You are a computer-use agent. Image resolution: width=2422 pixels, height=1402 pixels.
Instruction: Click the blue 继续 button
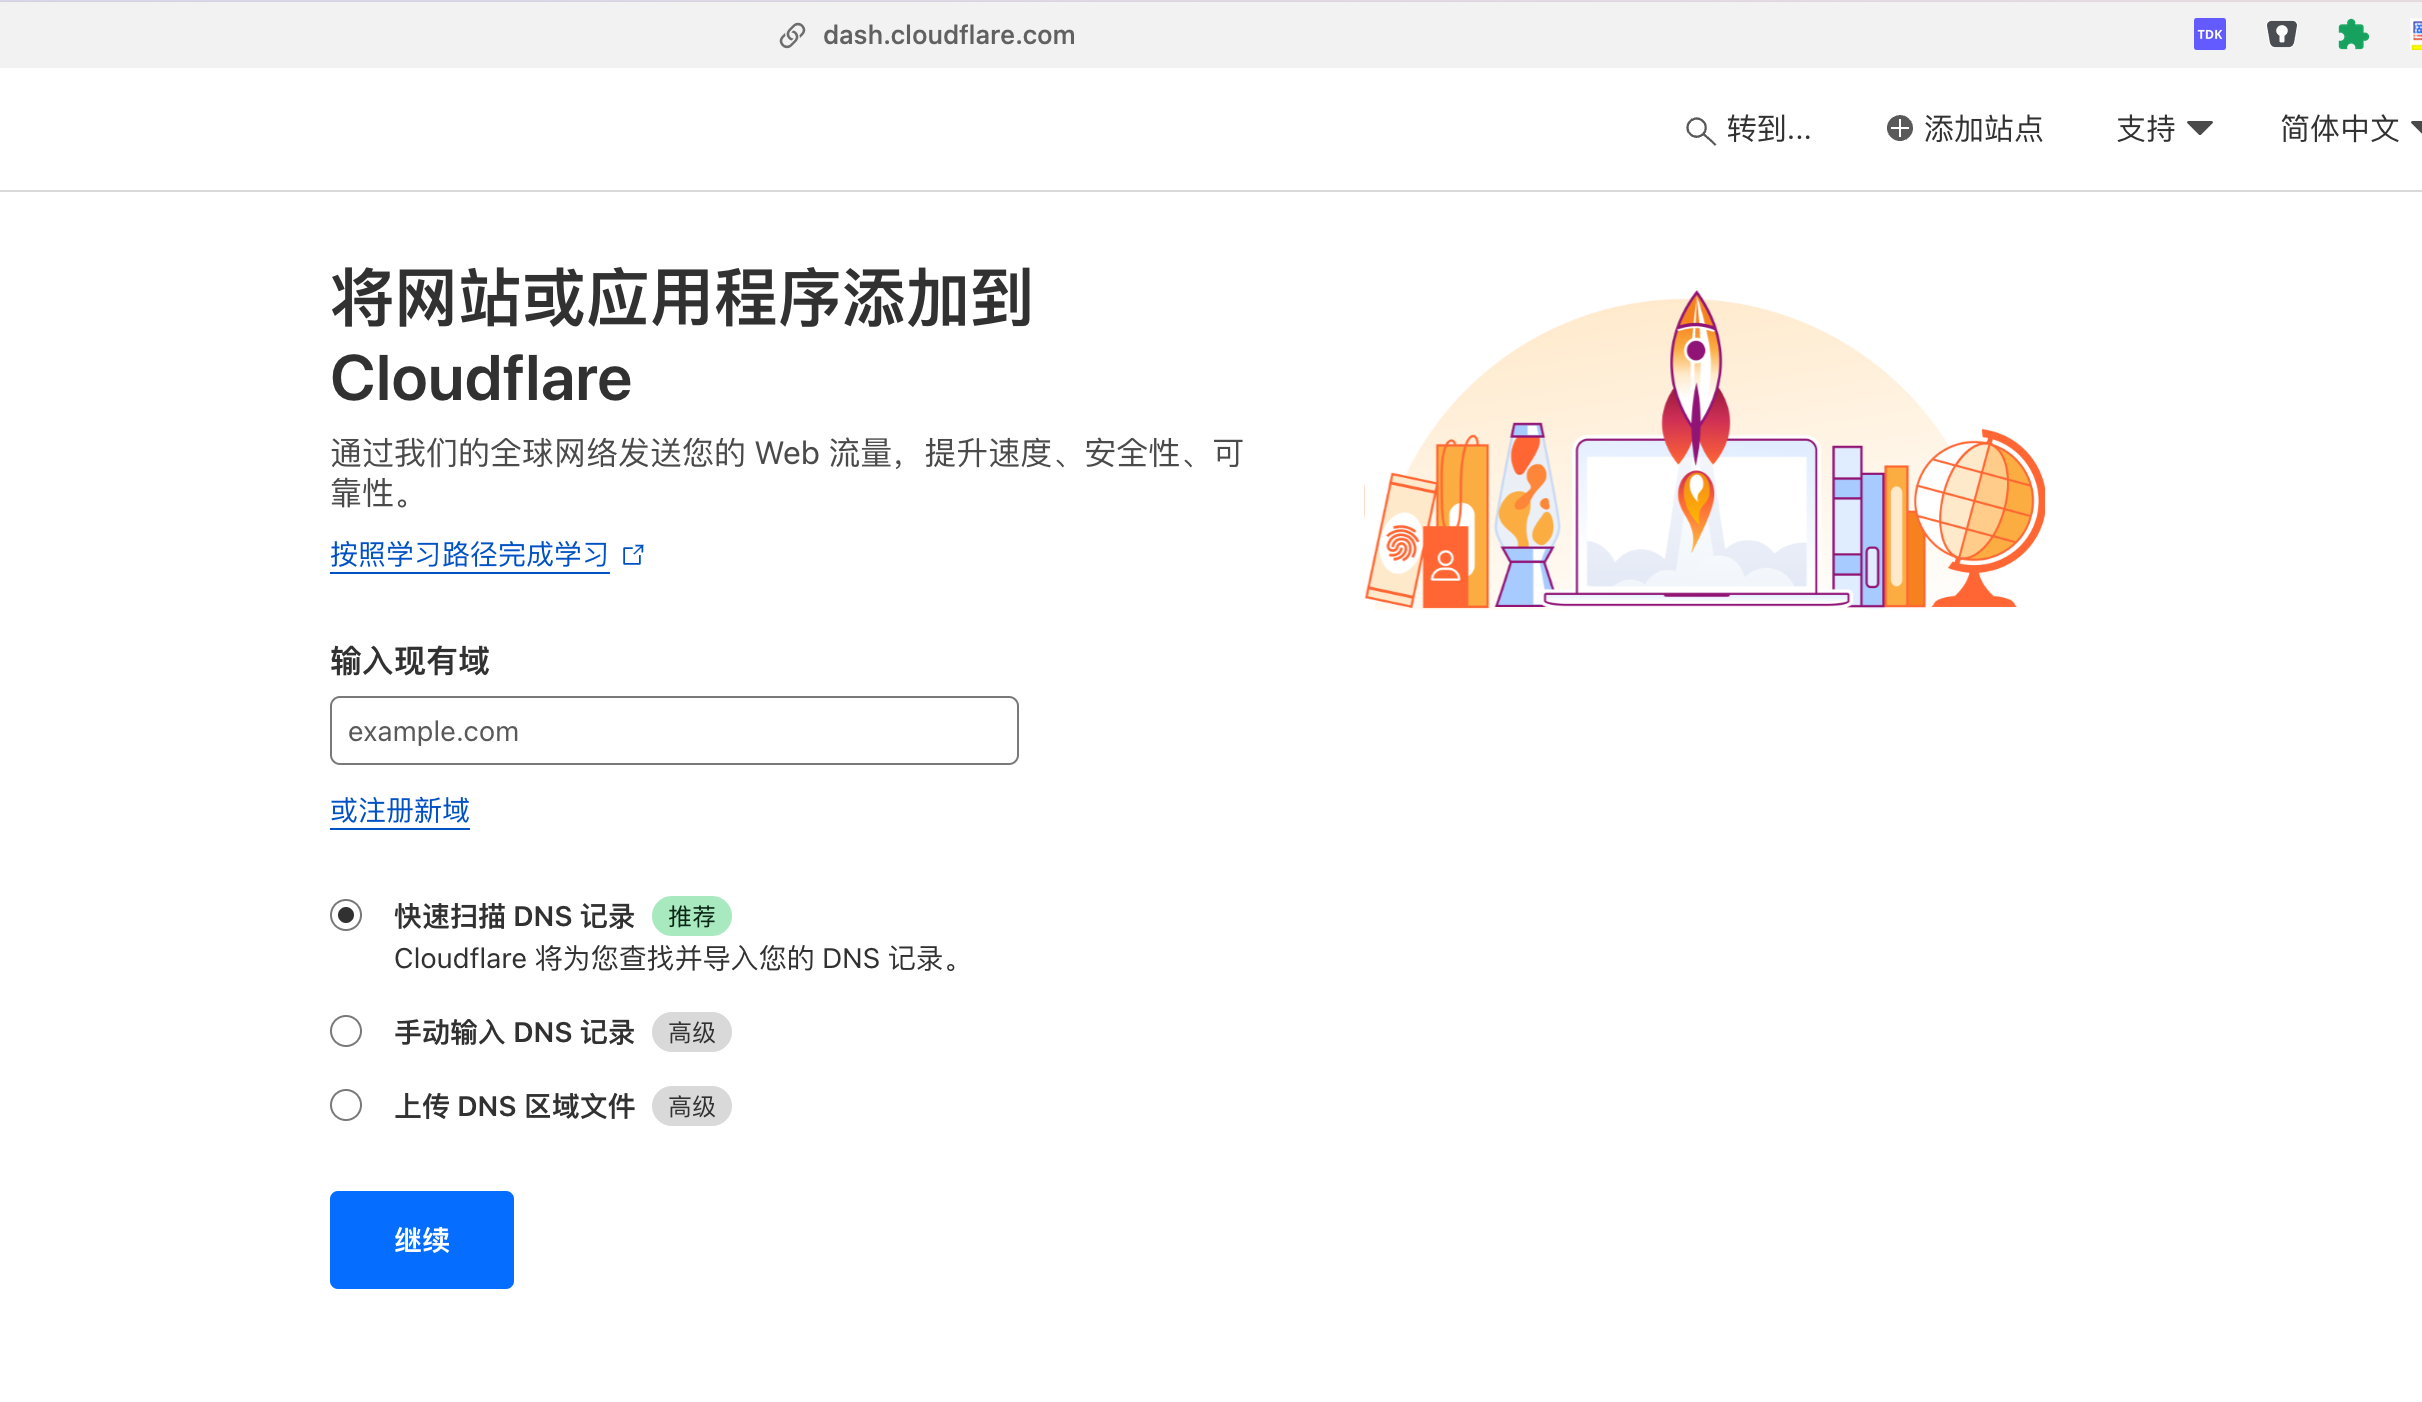point(422,1240)
